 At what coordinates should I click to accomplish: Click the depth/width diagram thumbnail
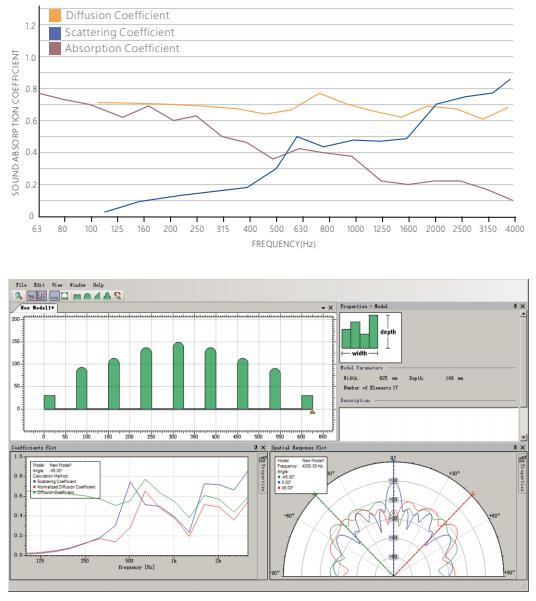pos(370,337)
